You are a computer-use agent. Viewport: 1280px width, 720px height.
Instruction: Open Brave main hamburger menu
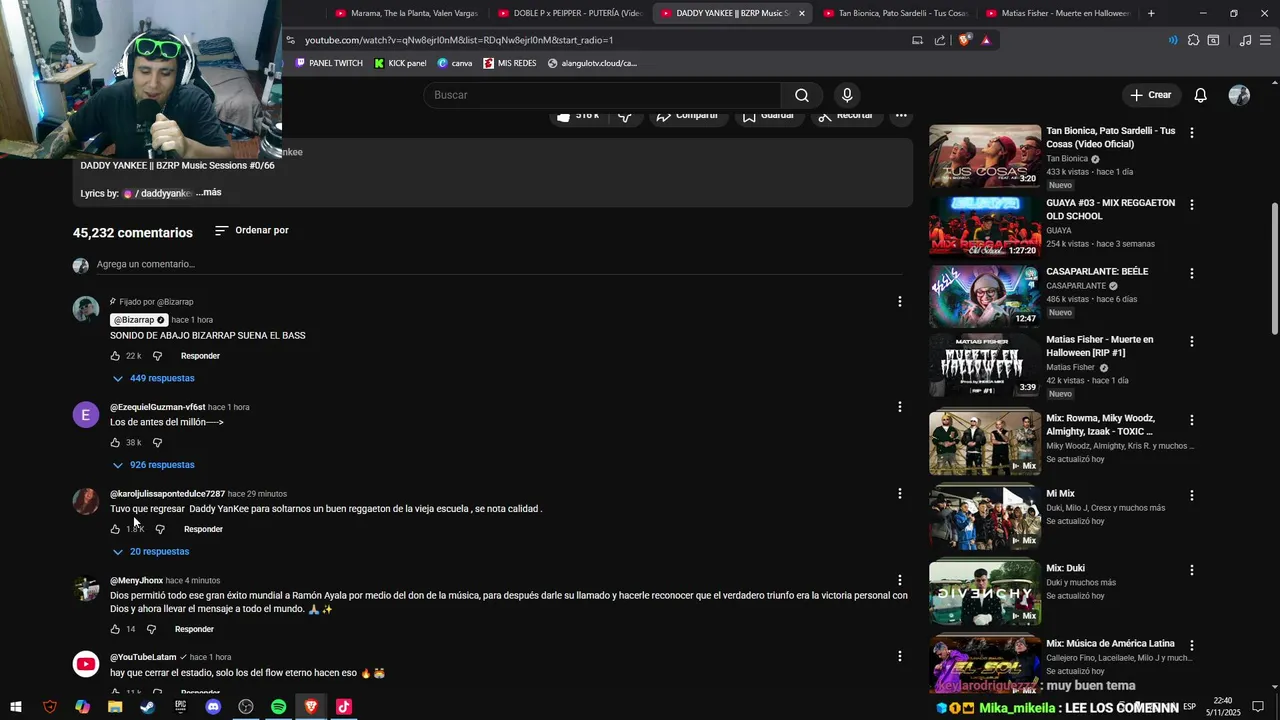(x=1266, y=40)
